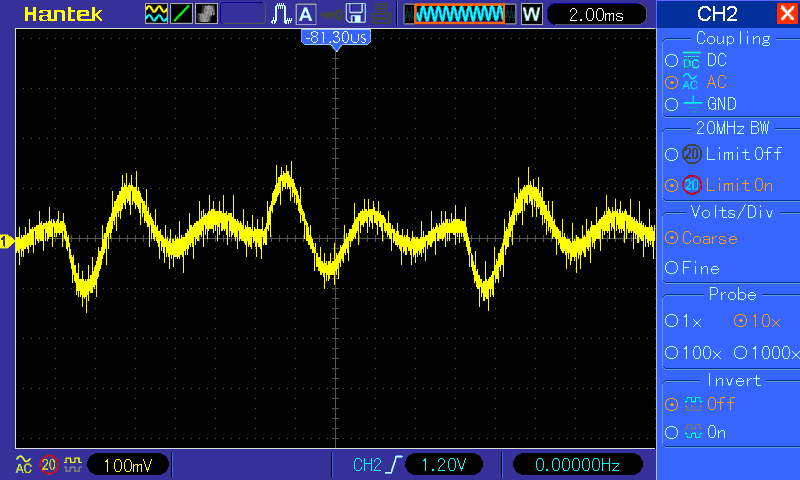Click the 1.20V trigger level readout
The width and height of the screenshot is (800, 480).
443,465
